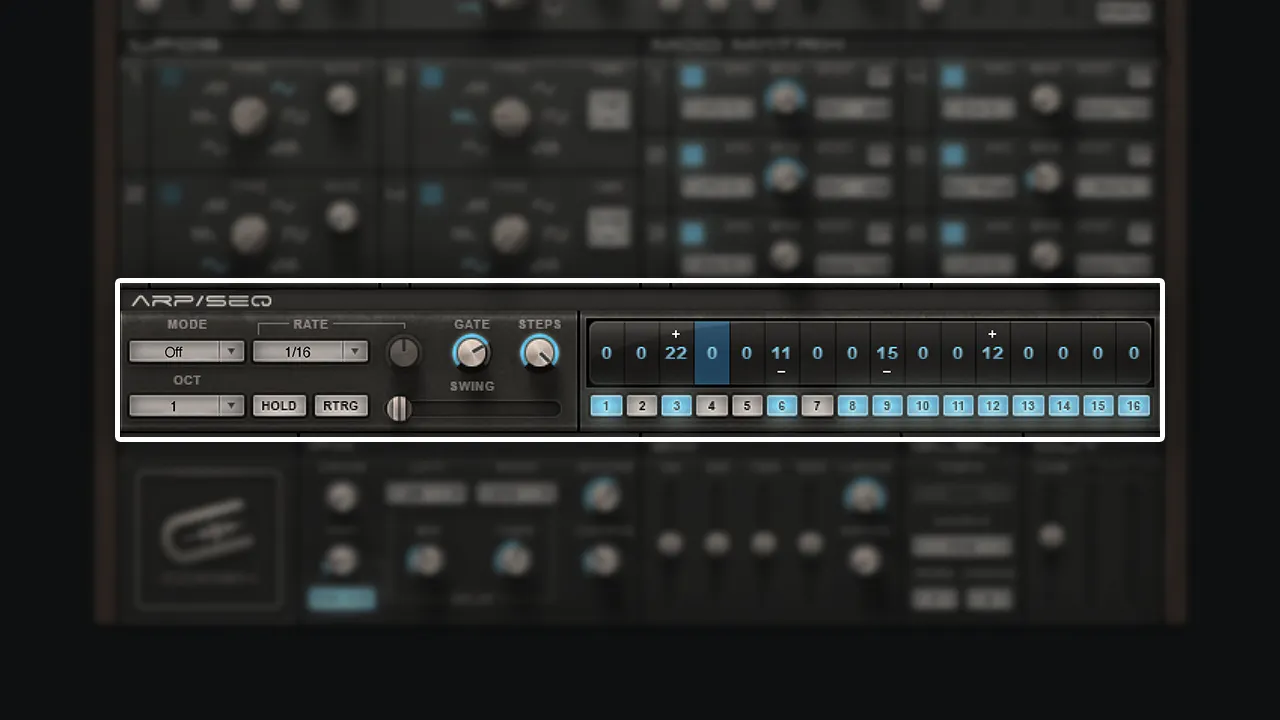Toggle sequencer step button 11
The width and height of the screenshot is (1280, 720).
click(958, 406)
